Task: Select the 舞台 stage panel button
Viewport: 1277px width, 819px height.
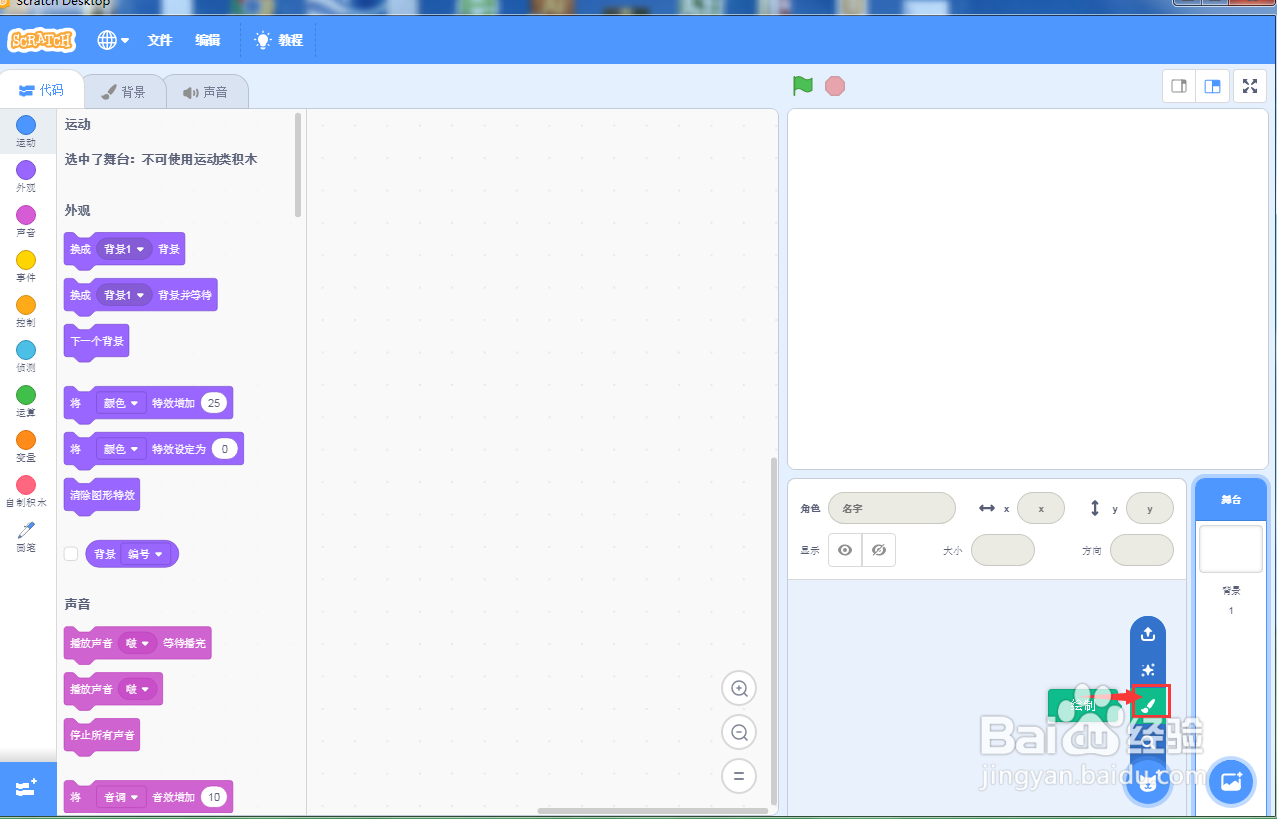Action: pos(1230,499)
